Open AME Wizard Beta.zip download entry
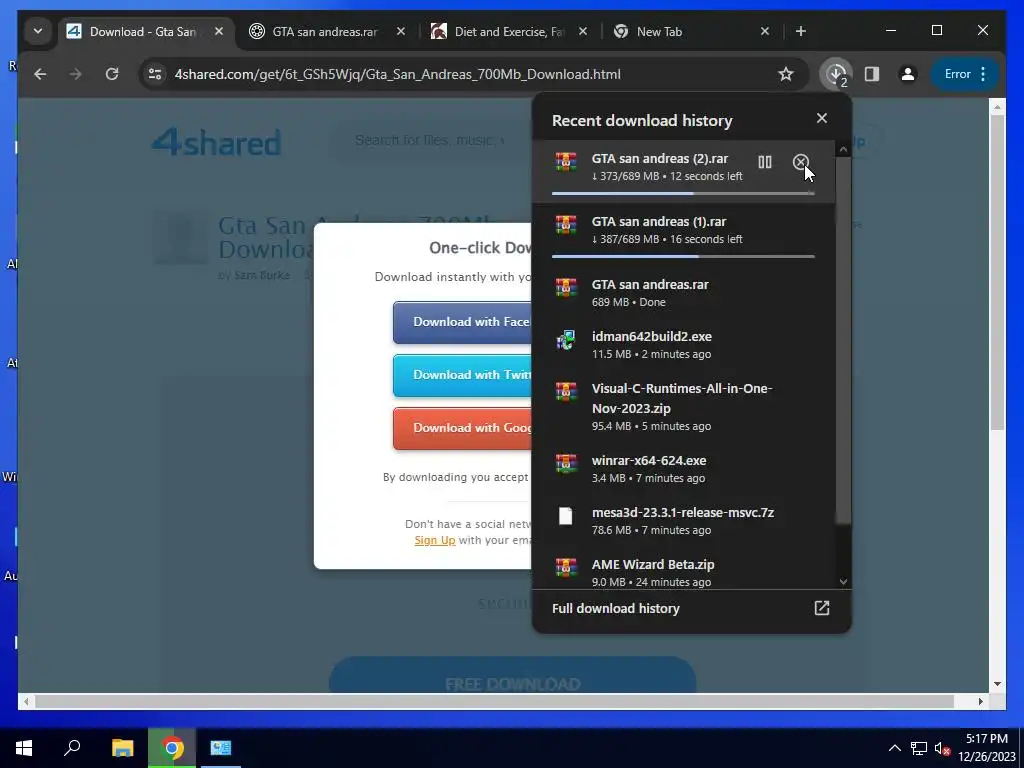 pyautogui.click(x=684, y=571)
